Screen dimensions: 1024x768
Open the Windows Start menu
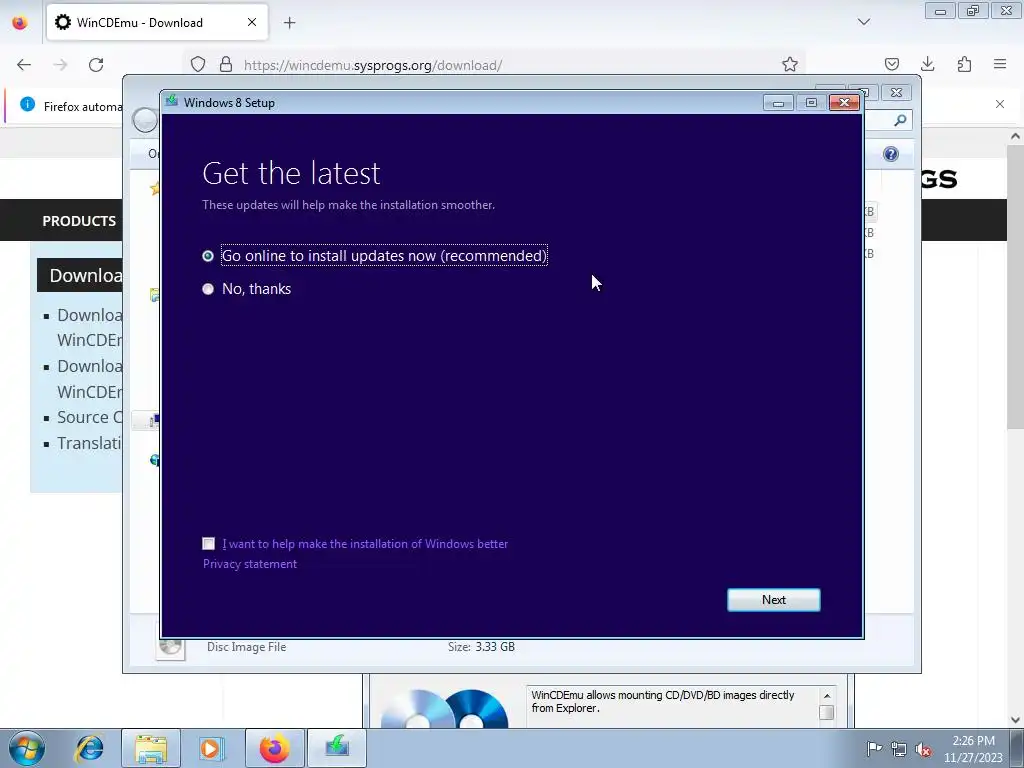[x=27, y=748]
